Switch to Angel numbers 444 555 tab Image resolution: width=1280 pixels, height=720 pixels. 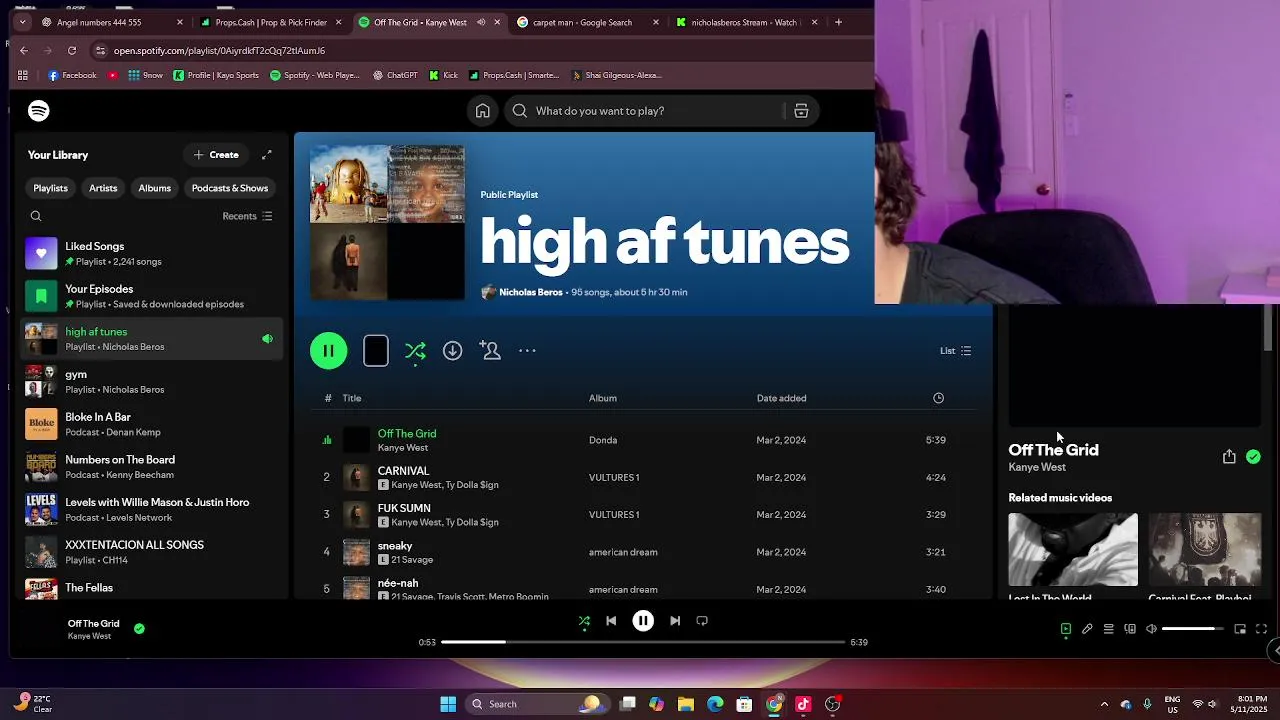click(112, 22)
